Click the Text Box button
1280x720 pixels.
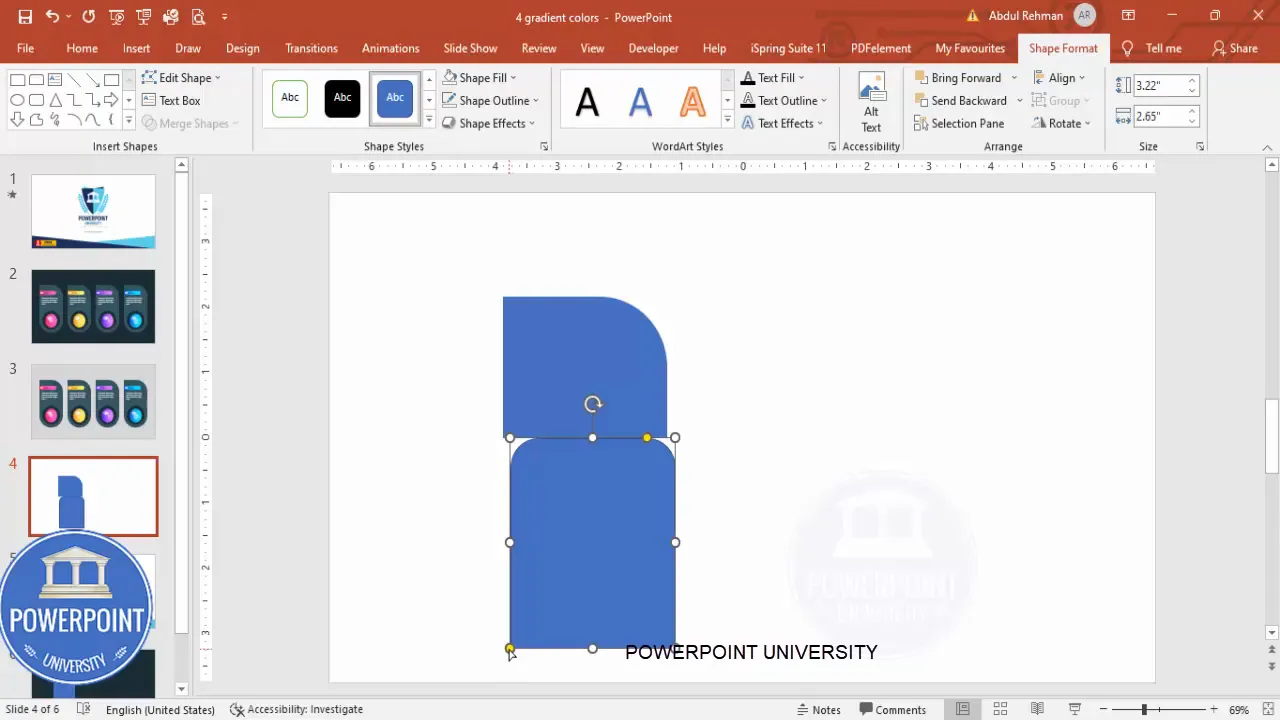click(x=171, y=100)
